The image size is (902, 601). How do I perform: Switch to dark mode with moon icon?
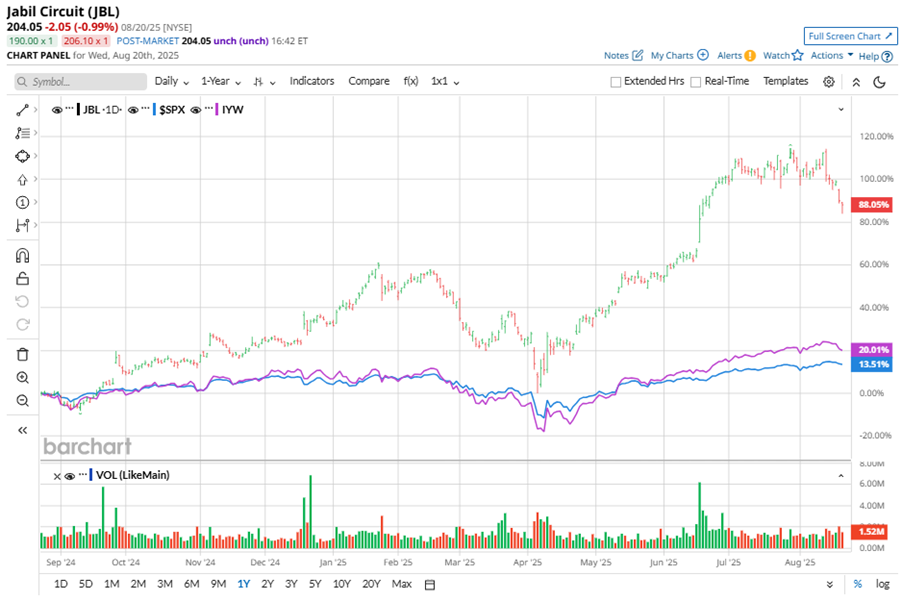[x=879, y=82]
